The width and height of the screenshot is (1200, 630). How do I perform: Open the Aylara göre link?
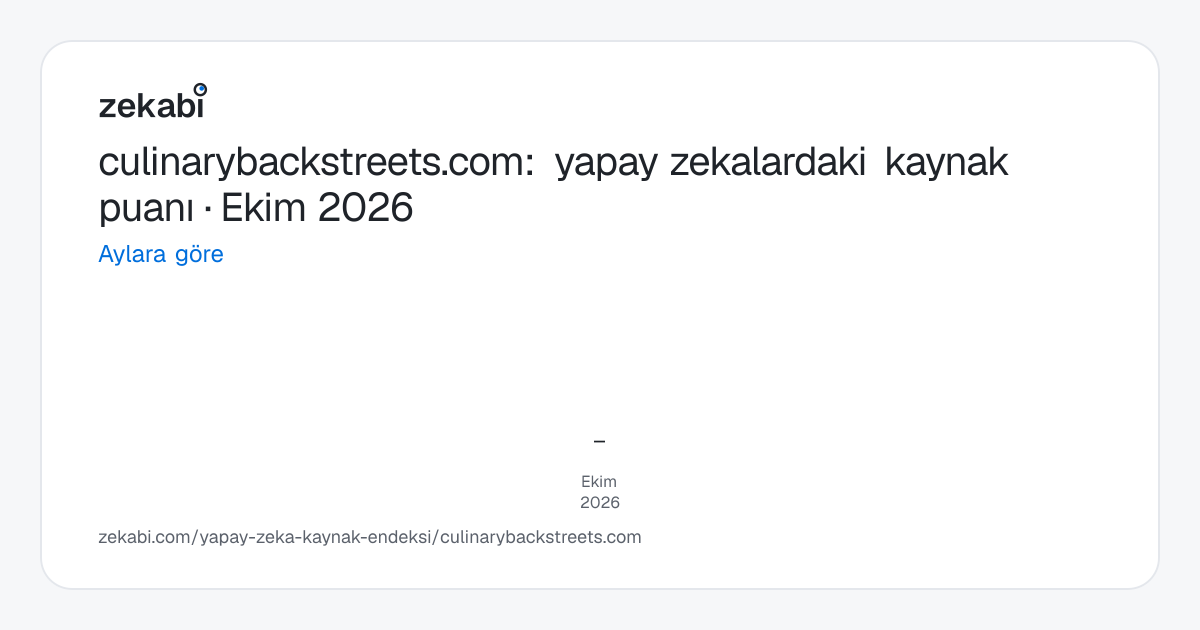click(x=161, y=254)
